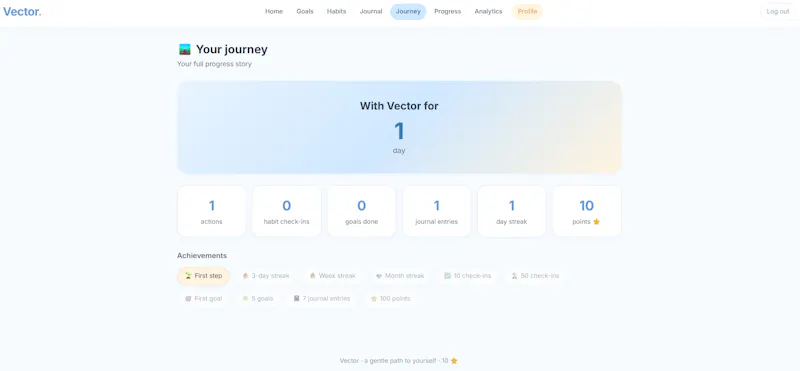800x371 pixels.
Task: Click the notebook icon on 7 journal entries
Action: pos(296,299)
